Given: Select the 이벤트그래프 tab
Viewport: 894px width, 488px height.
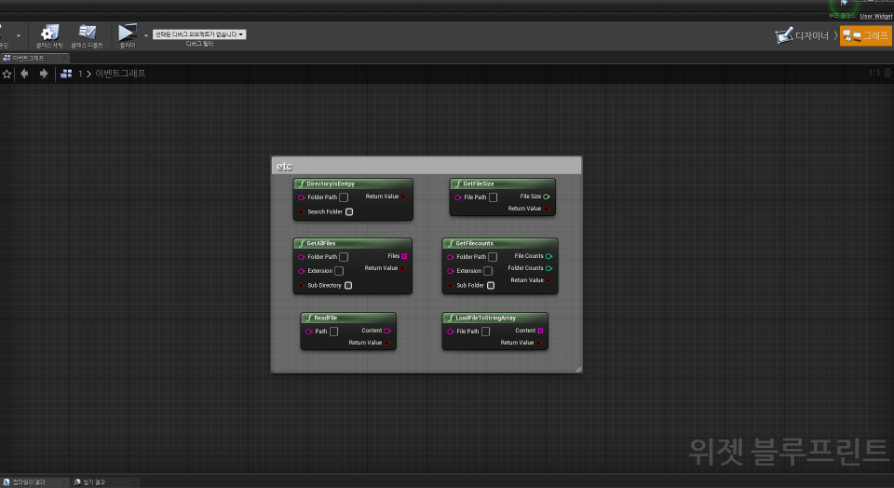Looking at the screenshot, I should (30, 58).
